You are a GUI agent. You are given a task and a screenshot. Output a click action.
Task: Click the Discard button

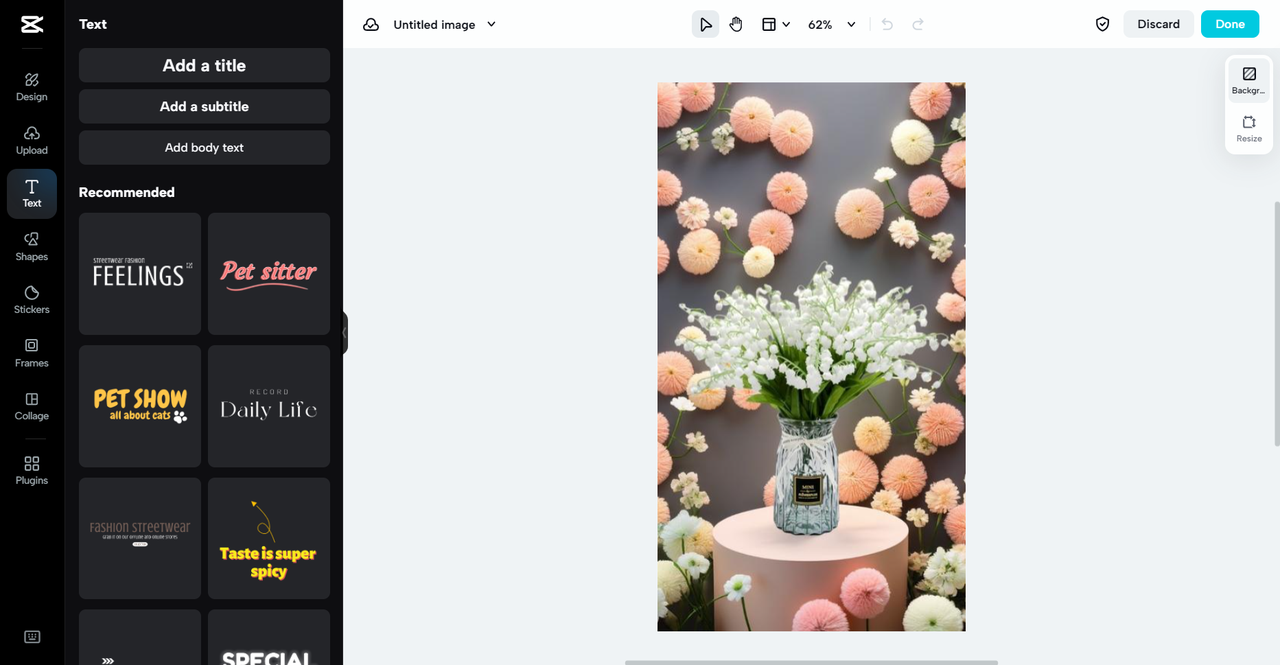[1158, 24]
